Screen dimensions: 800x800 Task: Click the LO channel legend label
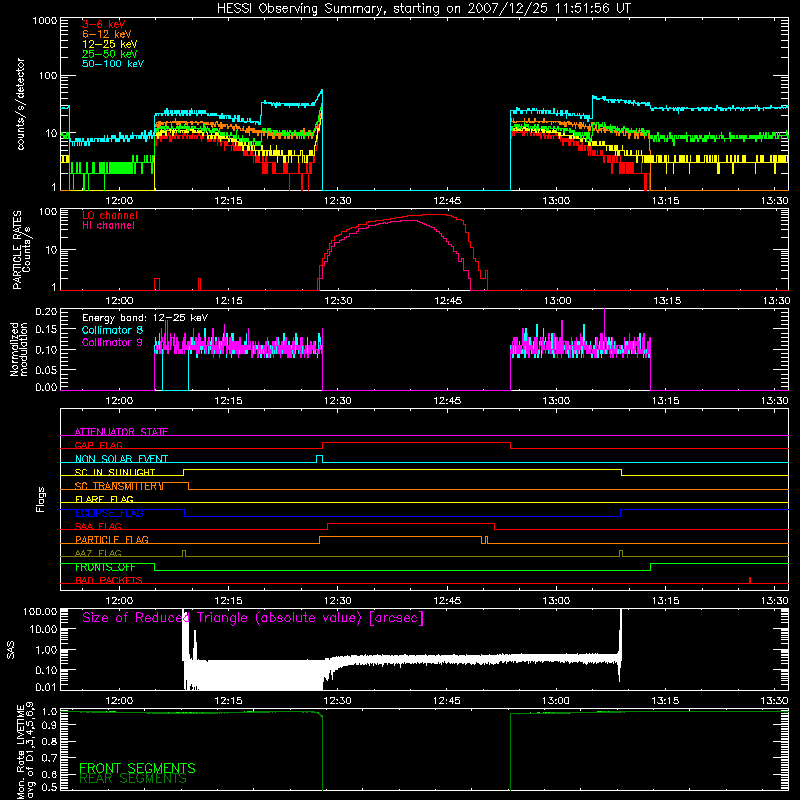[x=110, y=215]
